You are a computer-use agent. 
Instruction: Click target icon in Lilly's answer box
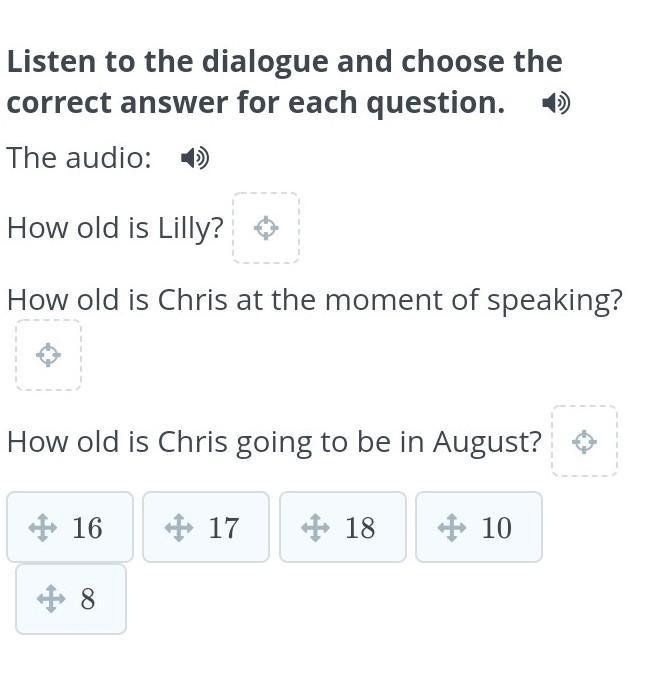[266, 228]
